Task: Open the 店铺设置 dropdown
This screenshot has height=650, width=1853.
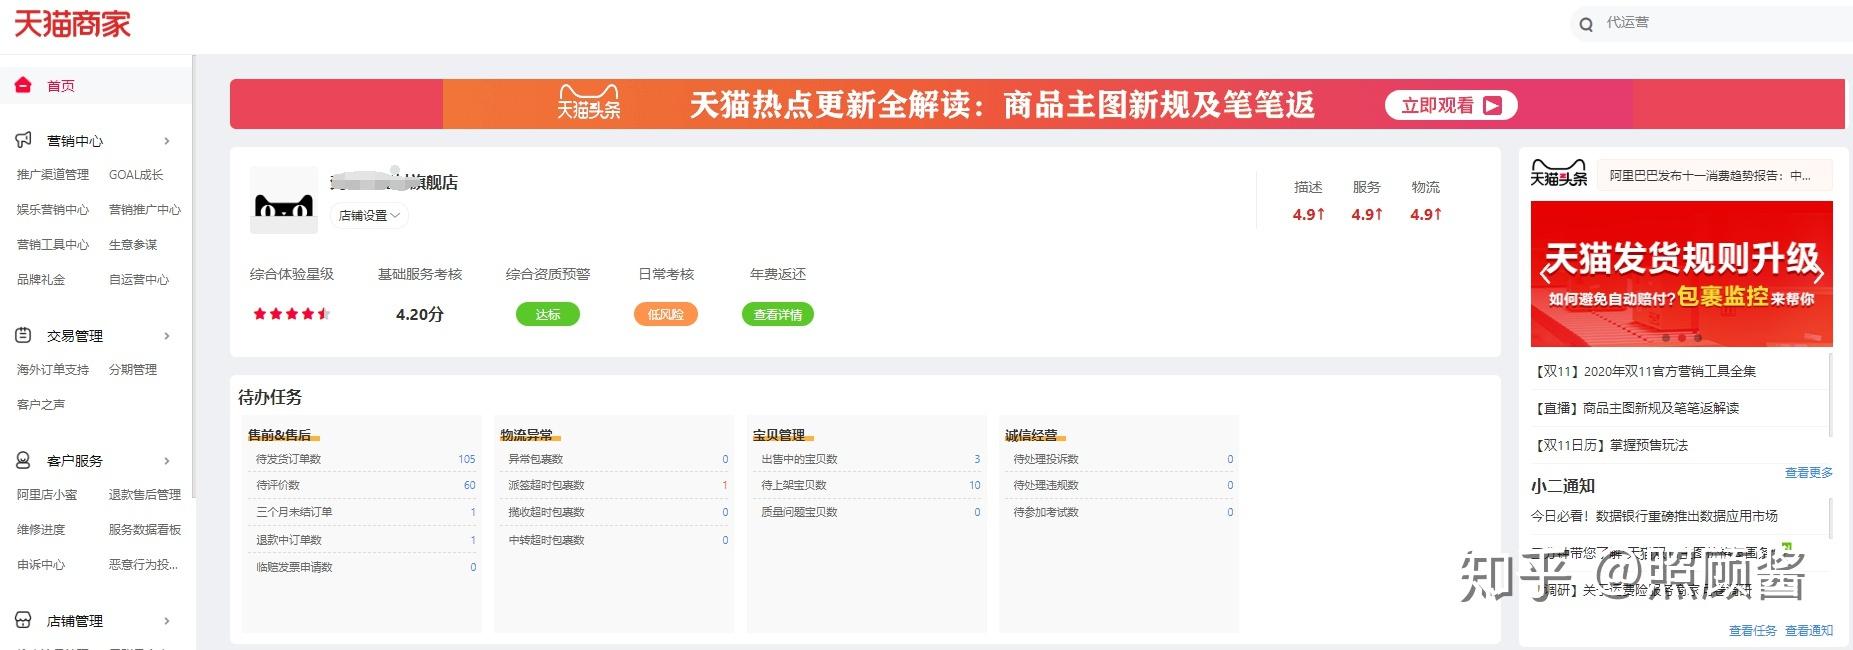Action: click(369, 215)
